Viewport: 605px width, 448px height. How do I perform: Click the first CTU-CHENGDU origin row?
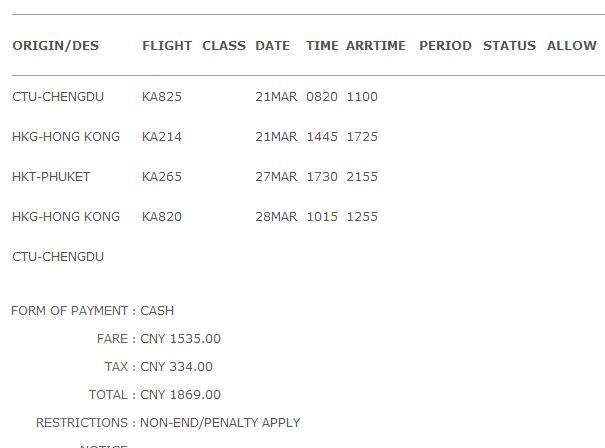[x=58, y=97]
